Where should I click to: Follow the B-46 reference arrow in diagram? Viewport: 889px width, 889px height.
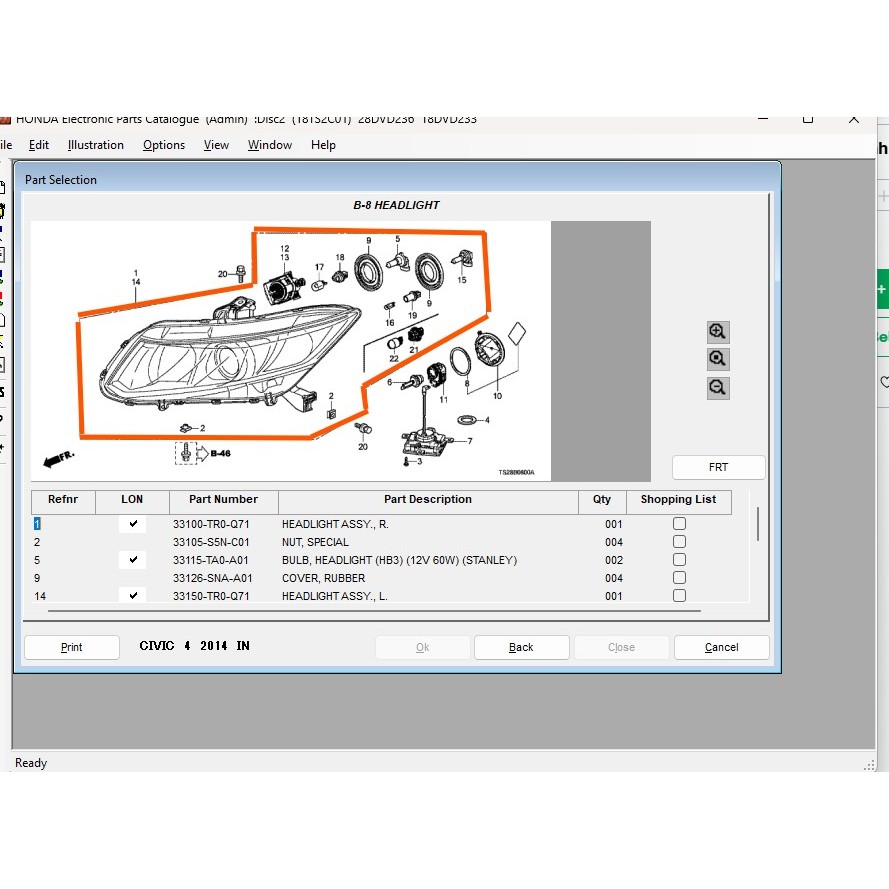pyautogui.click(x=218, y=453)
